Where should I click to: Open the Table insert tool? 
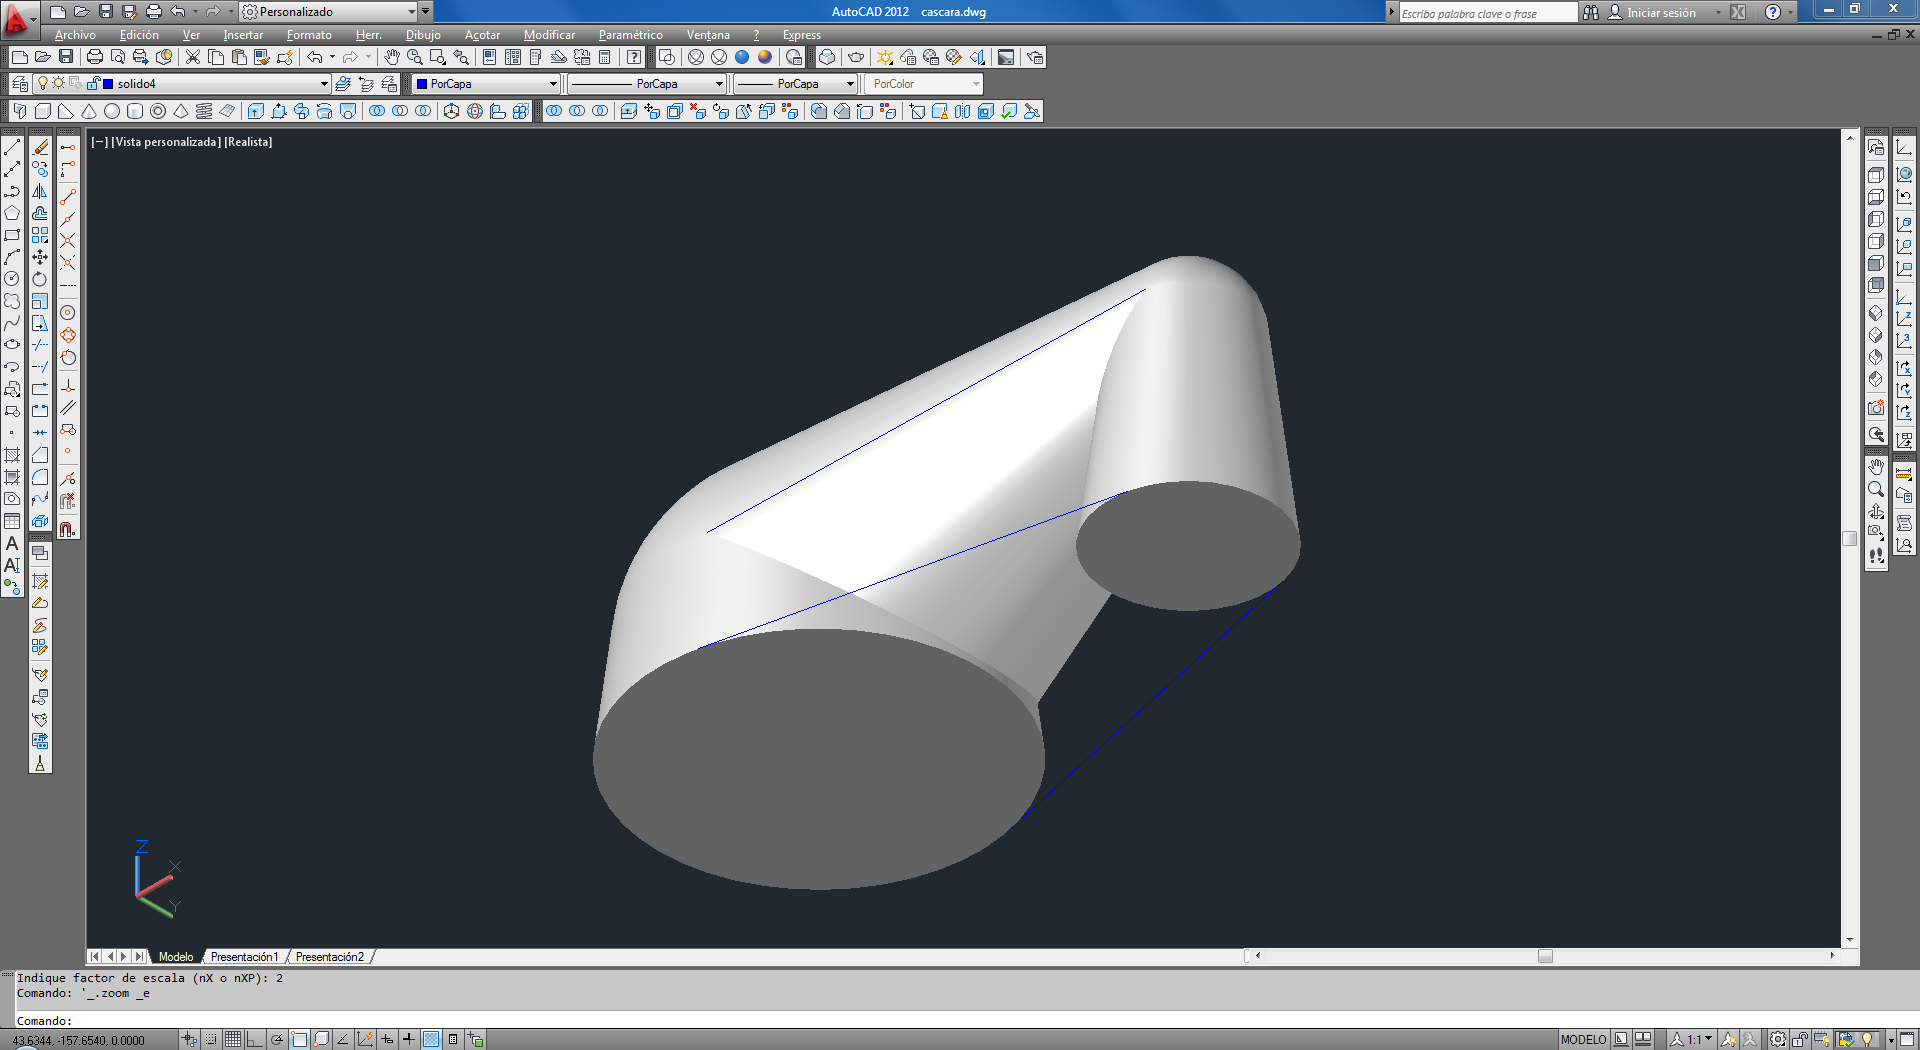click(x=12, y=521)
